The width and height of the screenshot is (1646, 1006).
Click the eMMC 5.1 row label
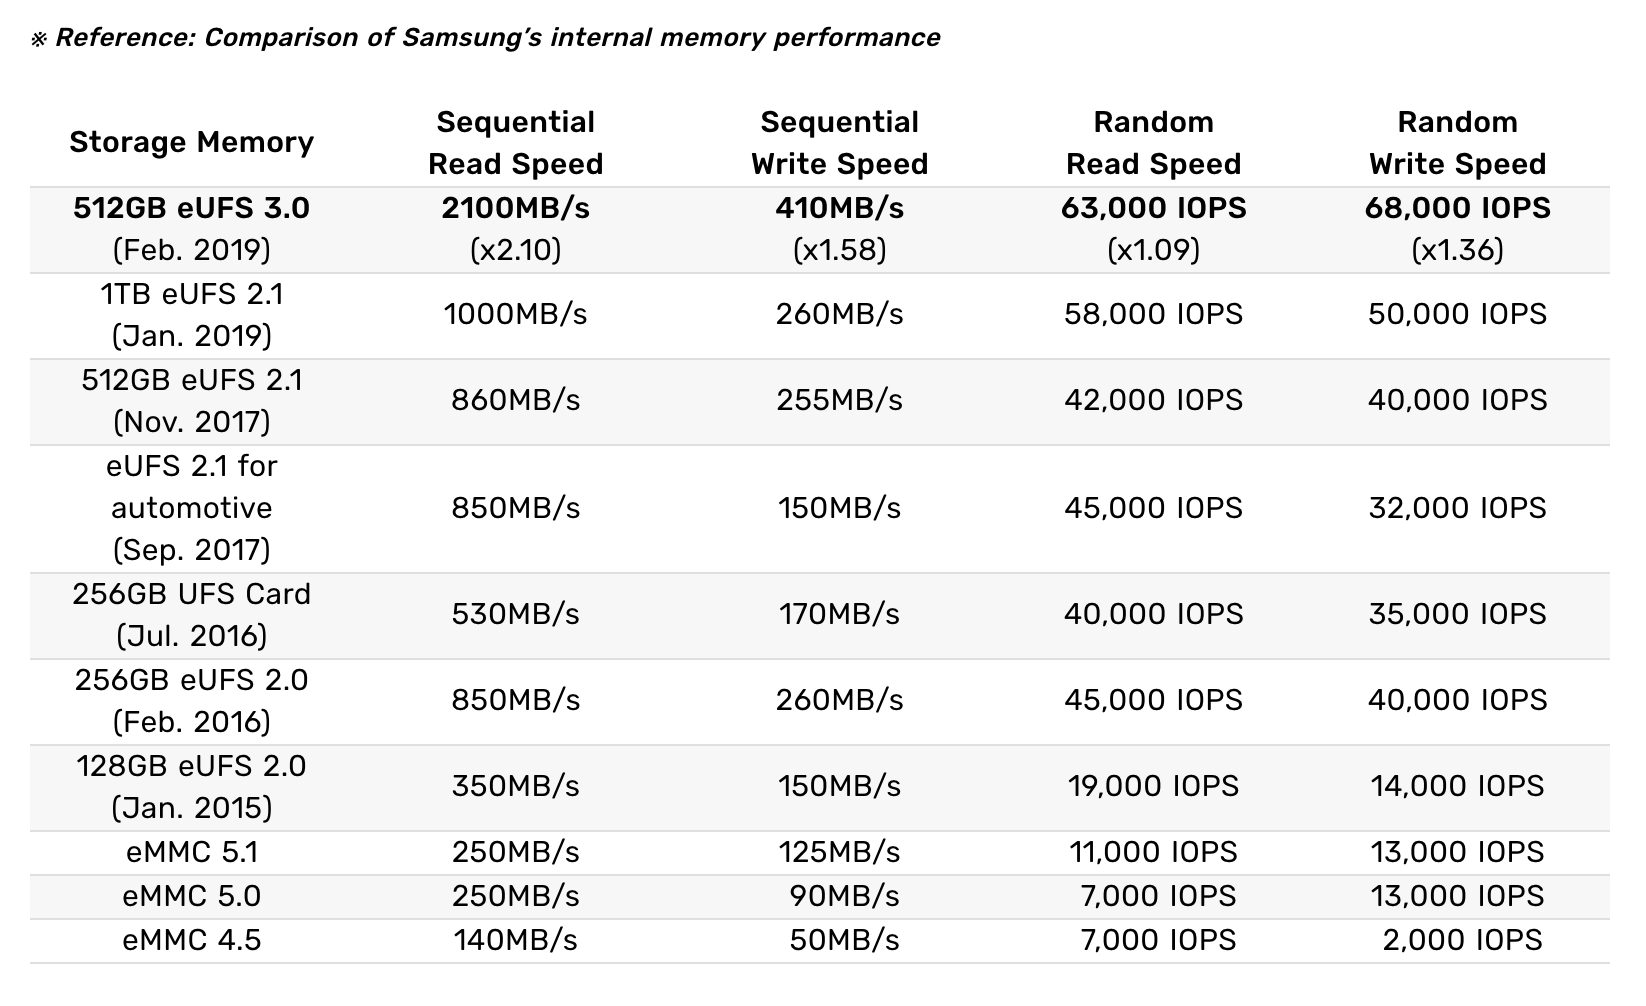click(x=191, y=852)
